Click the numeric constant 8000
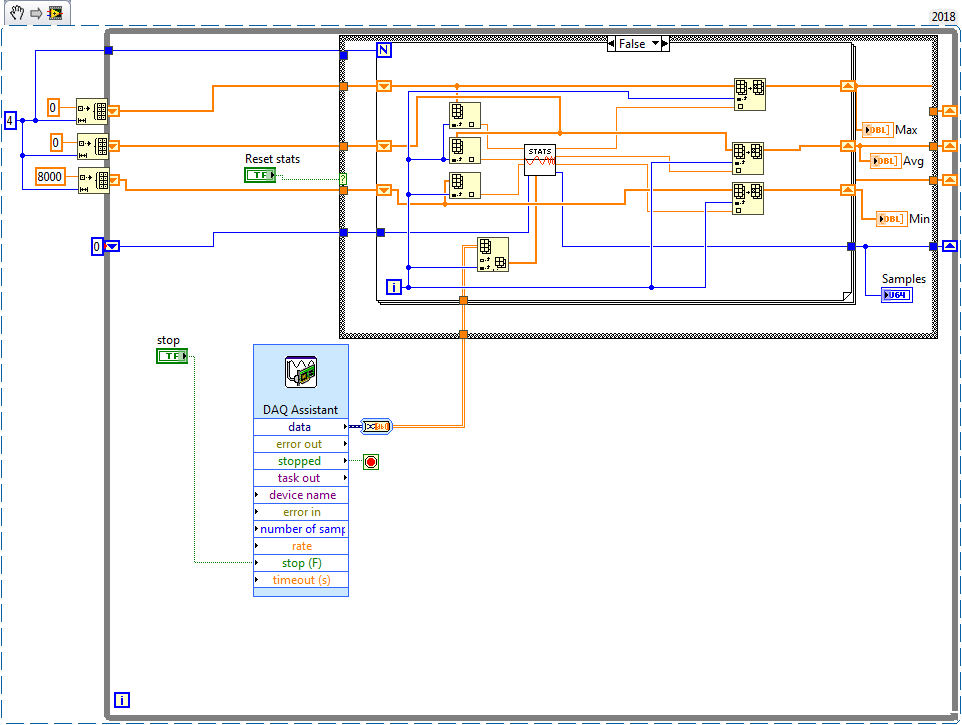962x725 pixels. [50, 177]
